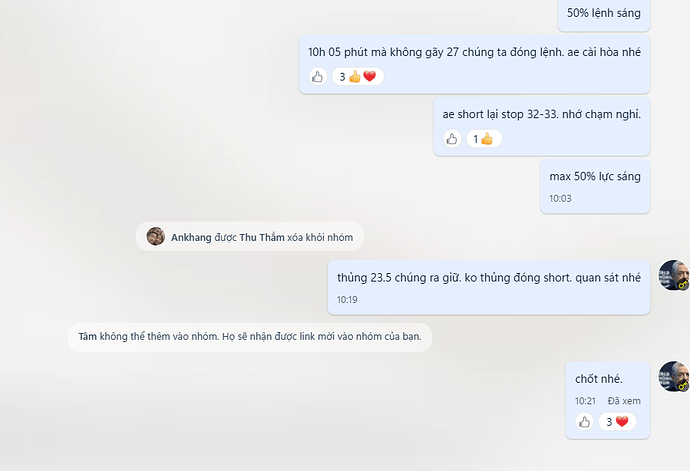
Task: Click the "Tâm" name in group notice
Action: [x=88, y=336]
